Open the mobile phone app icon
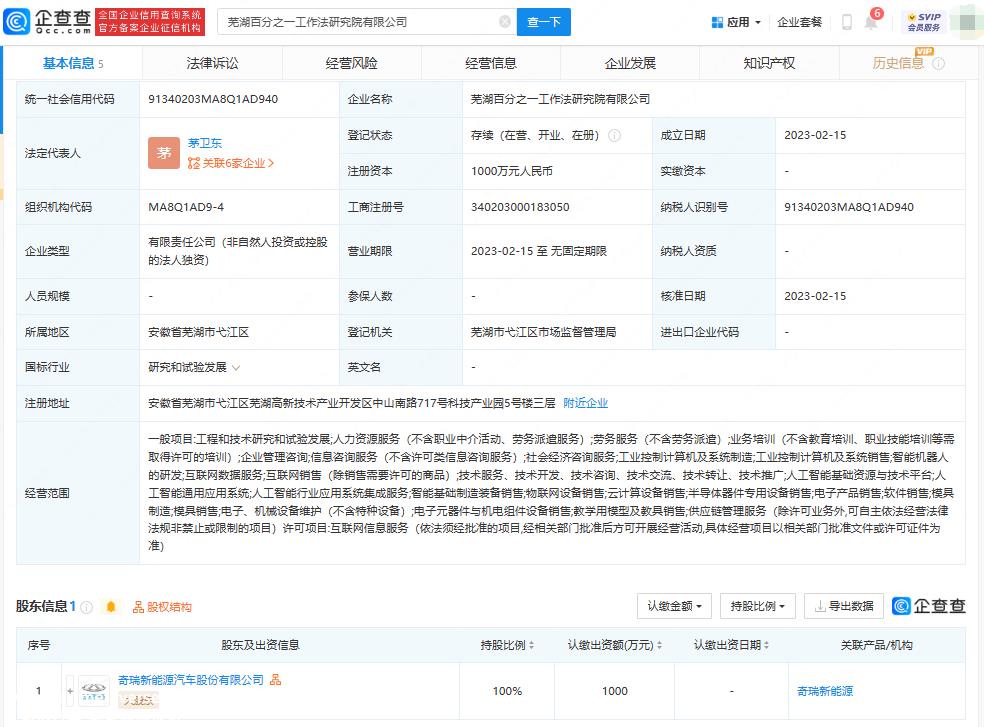984x727 pixels. pyautogui.click(x=847, y=23)
